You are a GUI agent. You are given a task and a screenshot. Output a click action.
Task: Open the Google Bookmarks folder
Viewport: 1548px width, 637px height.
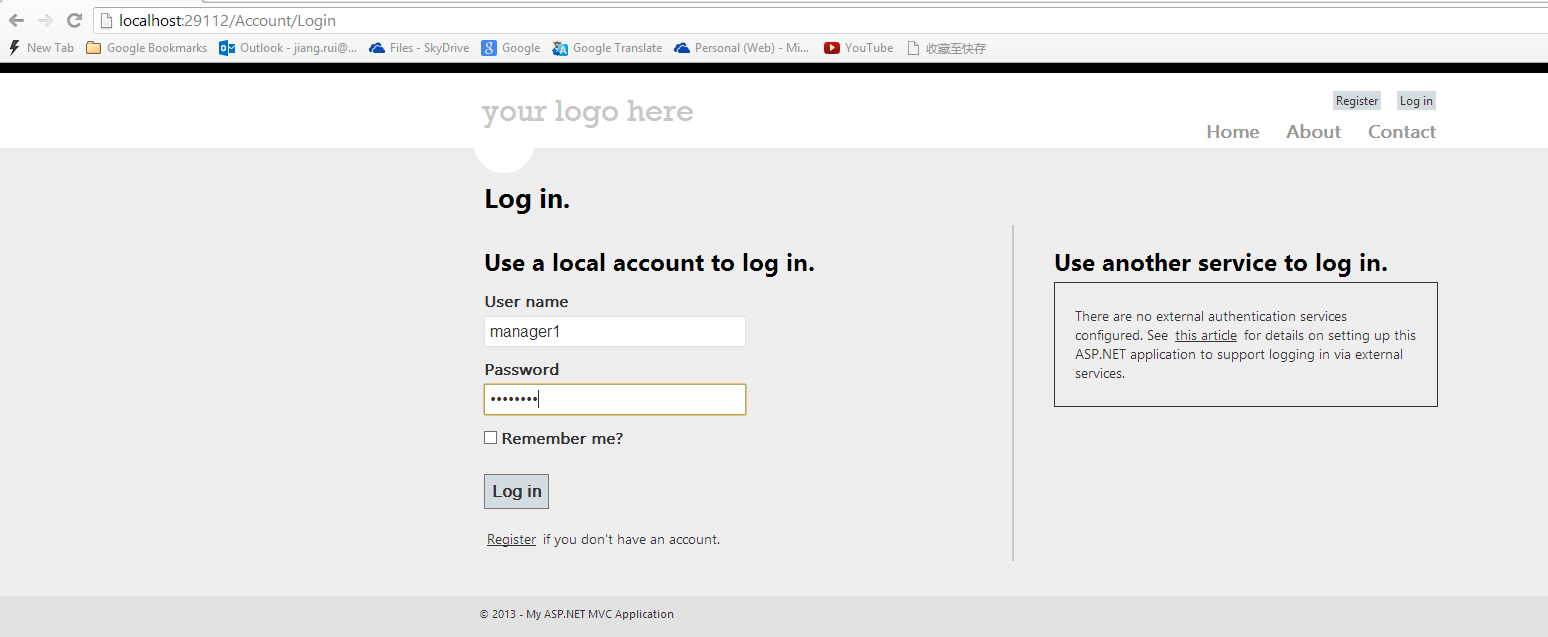point(147,48)
